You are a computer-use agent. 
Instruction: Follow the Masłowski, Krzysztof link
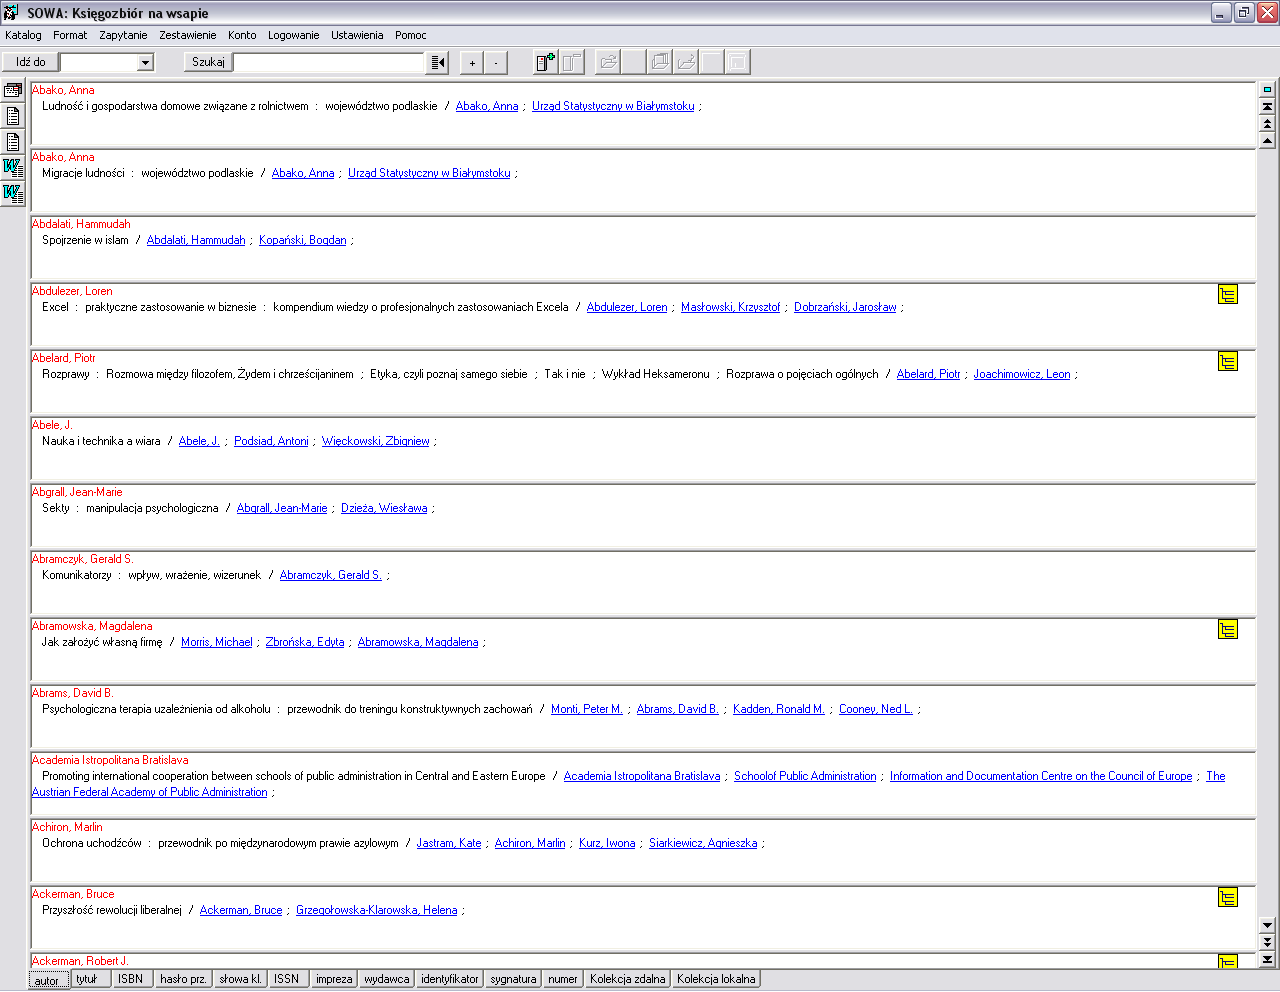[730, 307]
